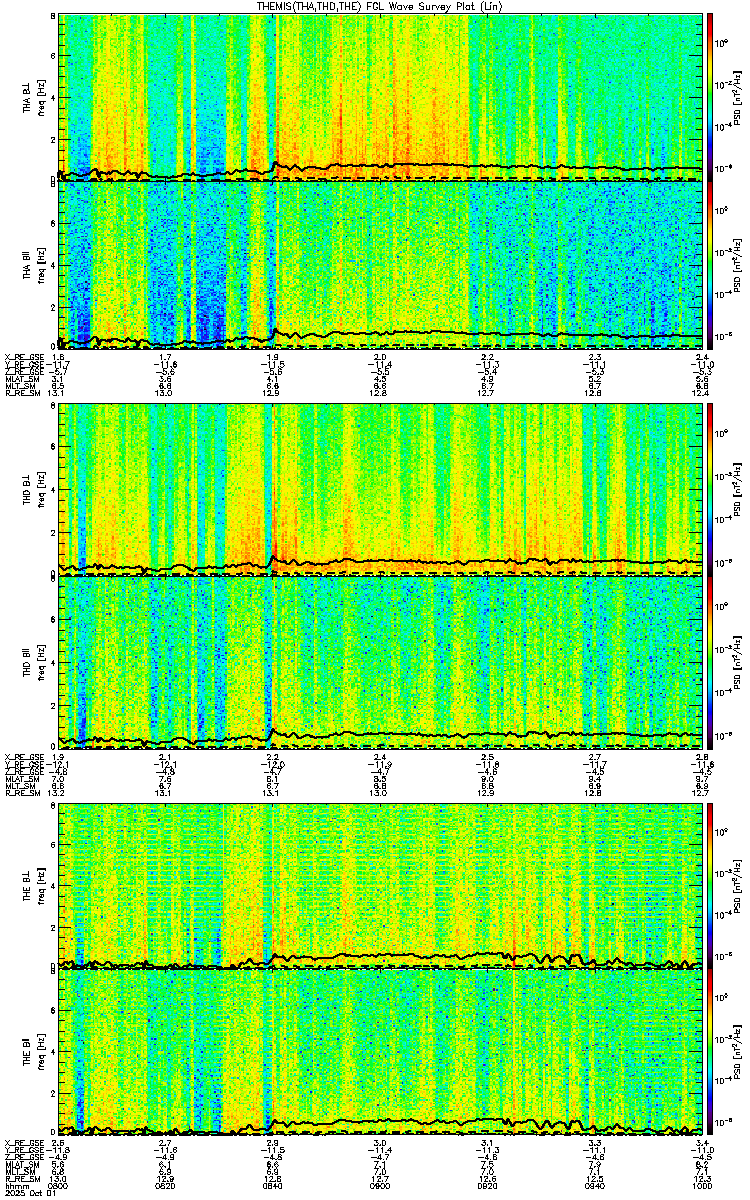Click the PSD color bar beside THA B-perpendicular panel

pyautogui.click(x=711, y=97)
